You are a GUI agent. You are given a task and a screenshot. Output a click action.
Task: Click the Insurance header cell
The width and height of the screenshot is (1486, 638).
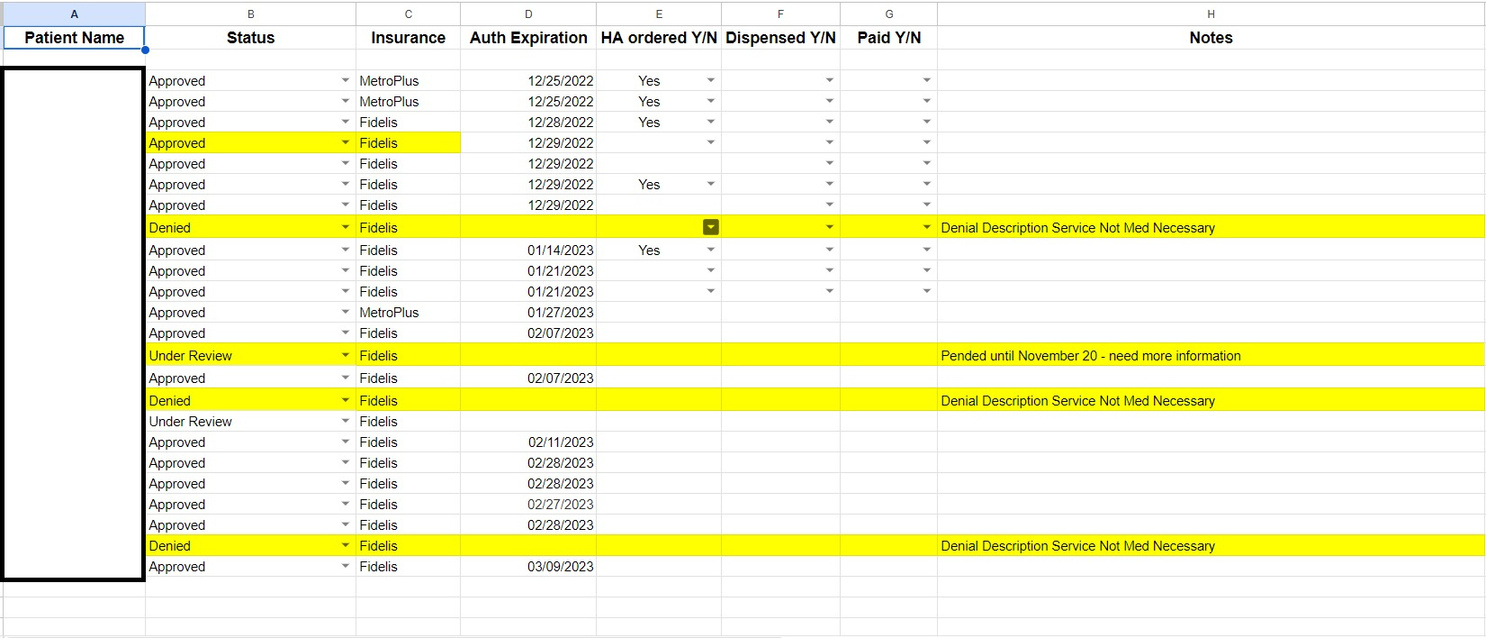click(408, 38)
